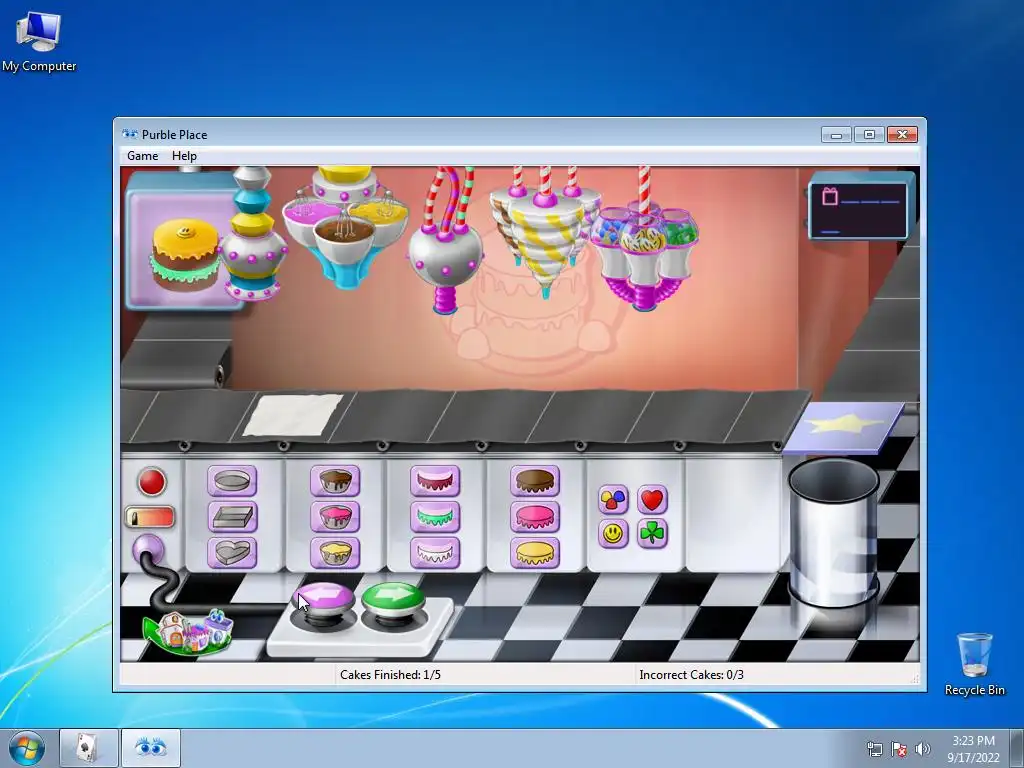Click the metal trash can
Screen dimensions: 1024x768
coord(833,532)
